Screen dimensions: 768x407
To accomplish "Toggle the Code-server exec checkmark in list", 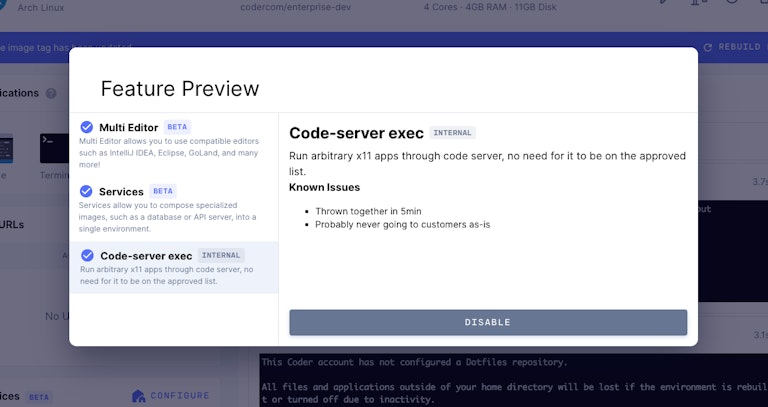I will (x=86, y=255).
